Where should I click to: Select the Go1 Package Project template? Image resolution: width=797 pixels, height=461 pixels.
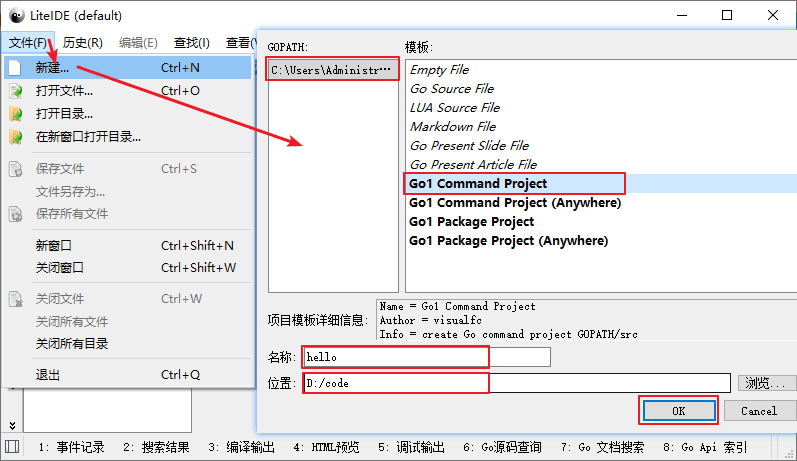click(x=471, y=222)
